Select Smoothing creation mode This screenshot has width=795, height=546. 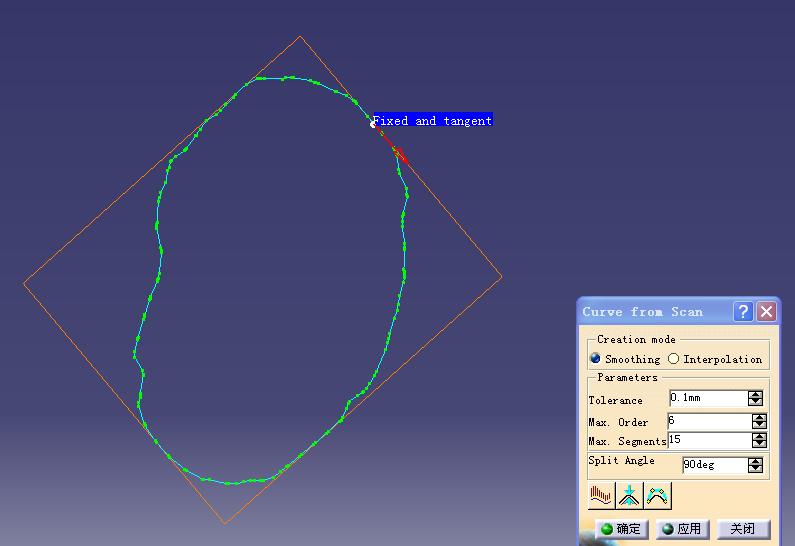pos(596,358)
